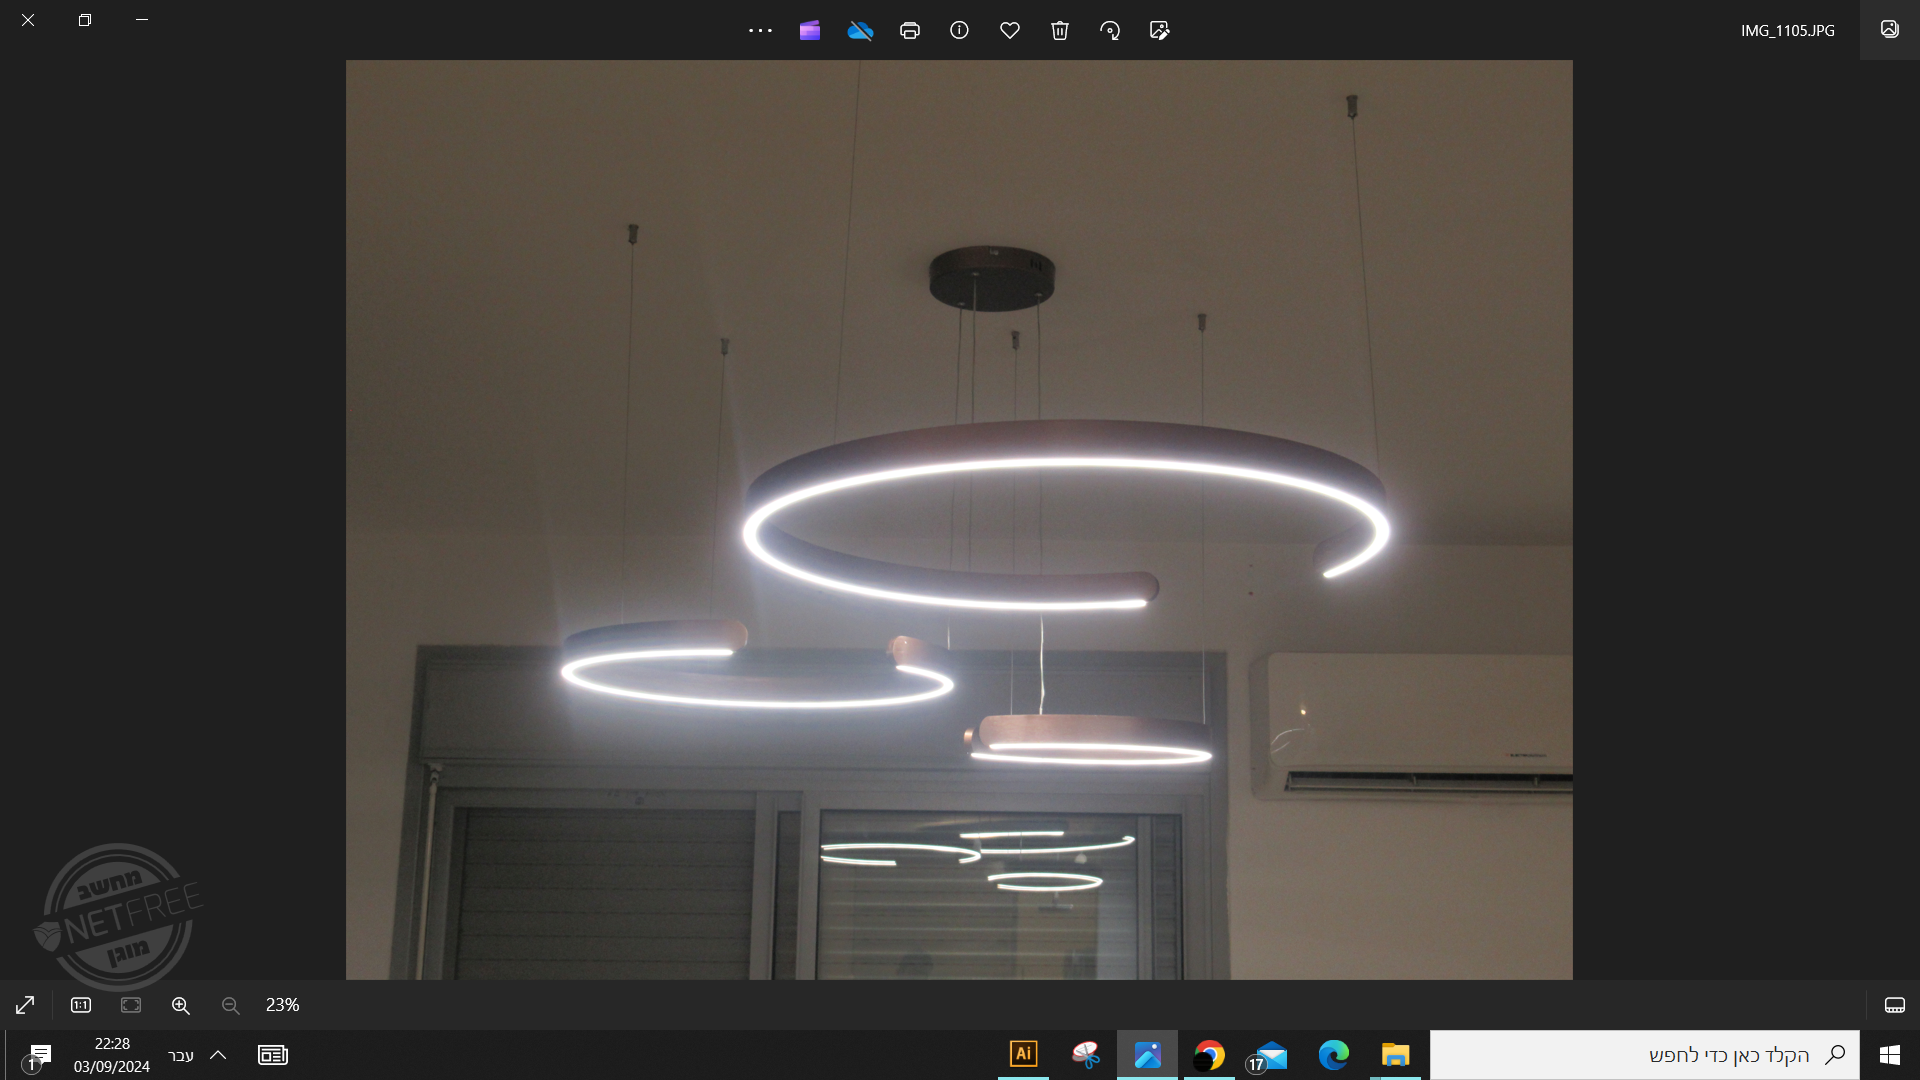This screenshot has width=1920, height=1080.
Task: Zoom out of the photo
Action: 231,1005
